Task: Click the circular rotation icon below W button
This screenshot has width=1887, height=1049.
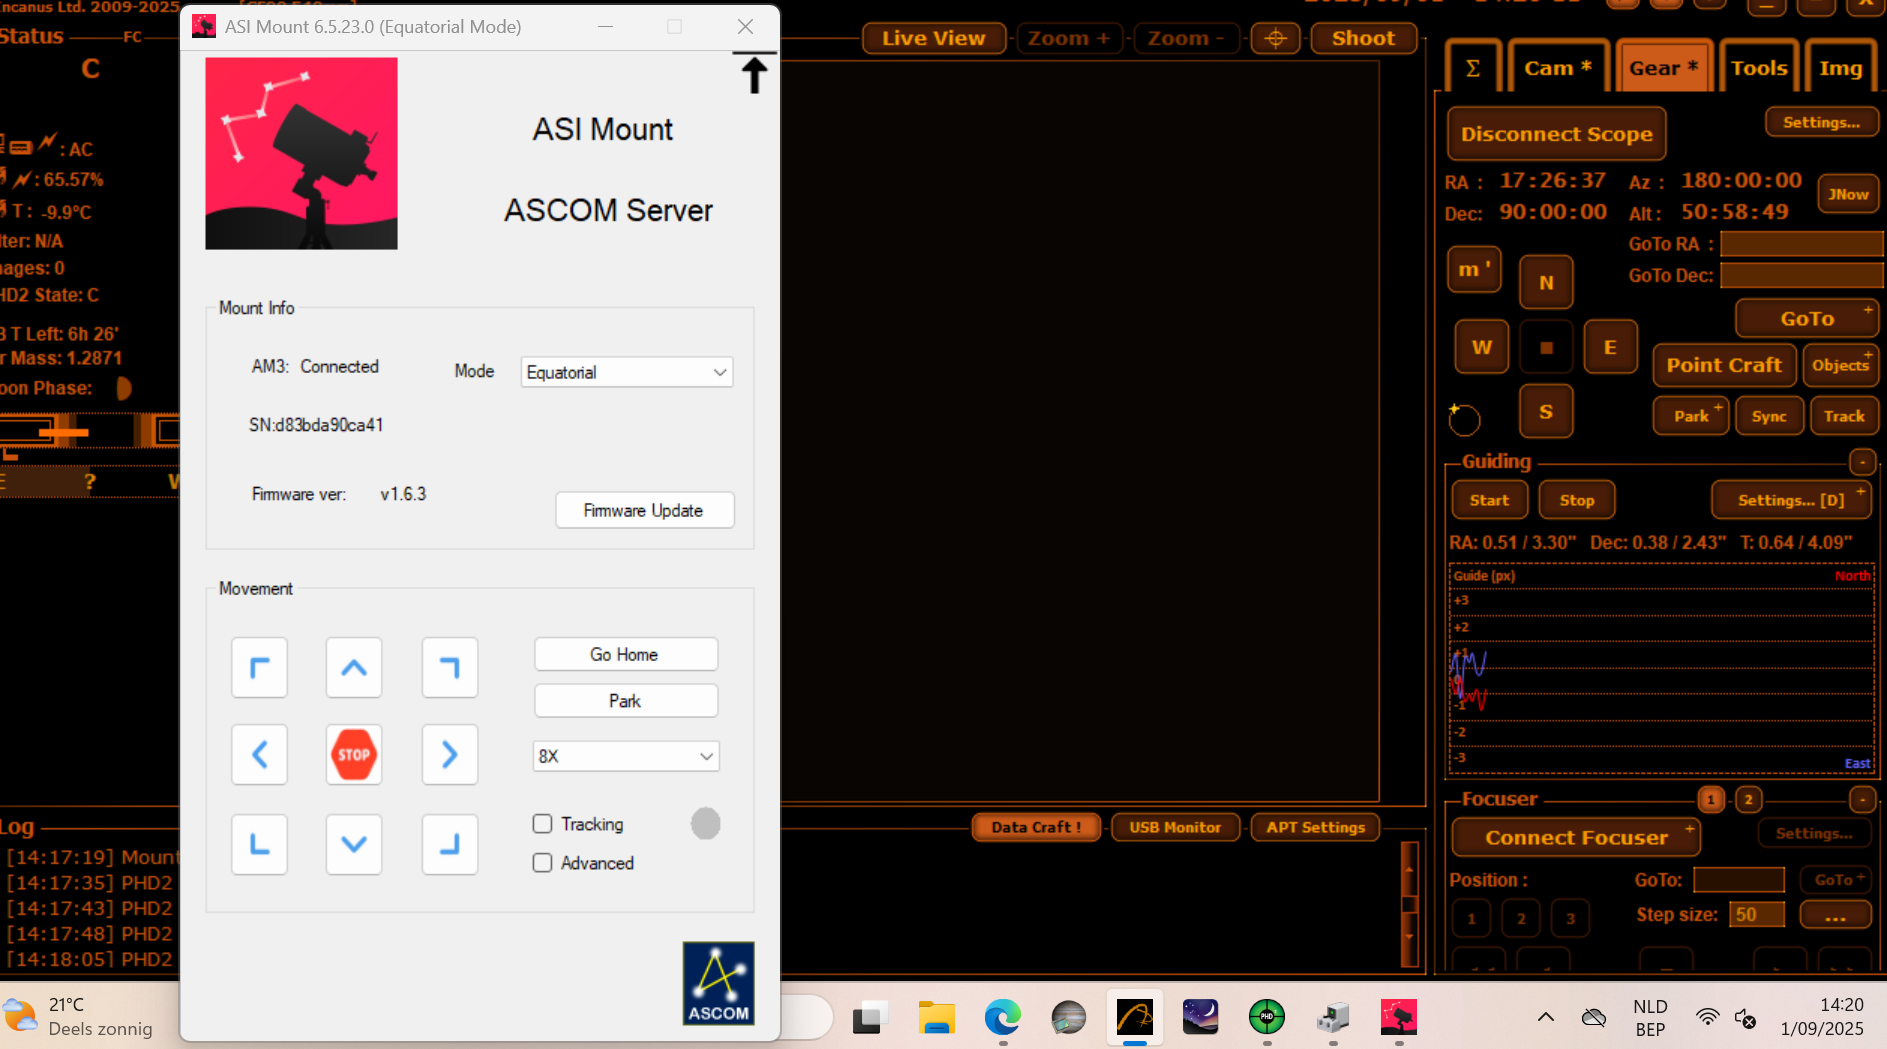Action: point(1464,420)
